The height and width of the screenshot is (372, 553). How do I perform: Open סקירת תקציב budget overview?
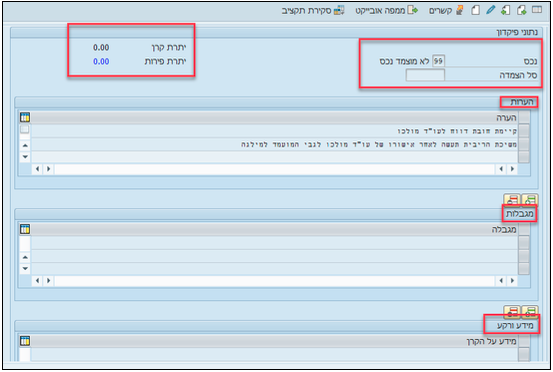point(313,11)
